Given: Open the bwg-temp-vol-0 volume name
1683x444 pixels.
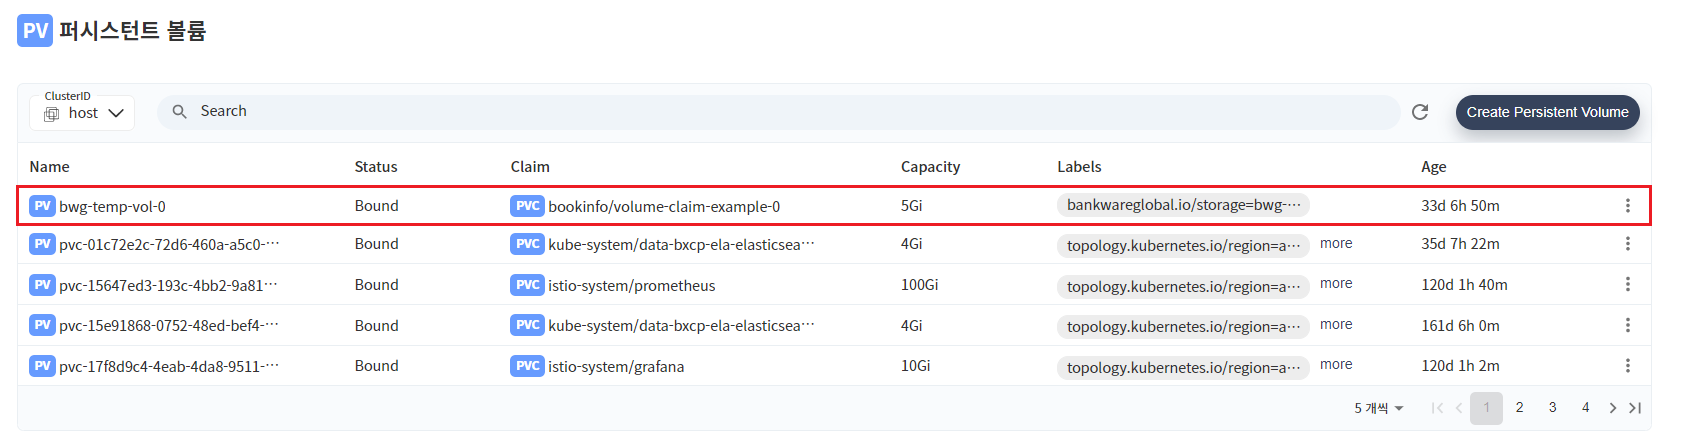Looking at the screenshot, I should click(x=112, y=207).
